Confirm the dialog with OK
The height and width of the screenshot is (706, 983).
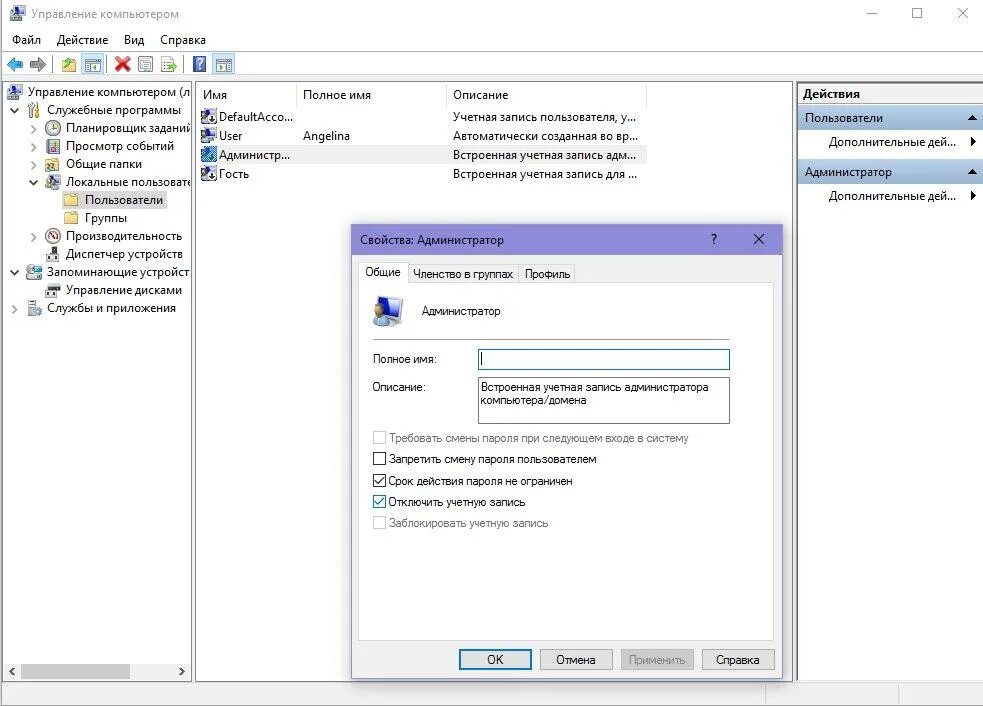[495, 660]
